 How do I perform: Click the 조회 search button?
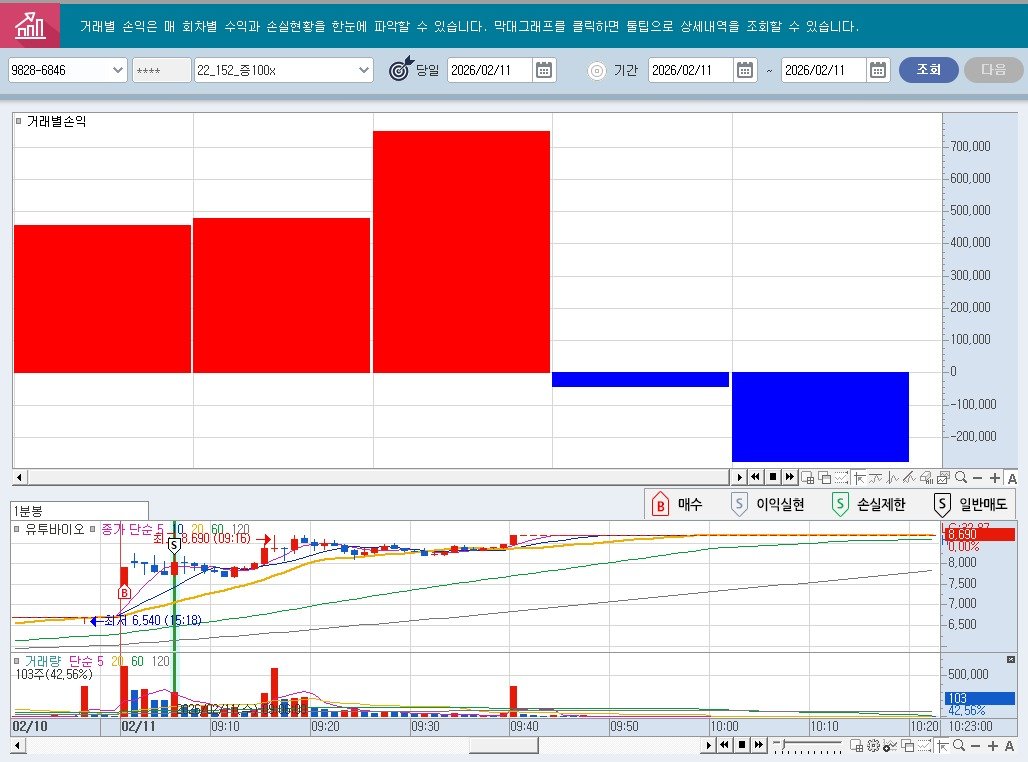click(x=928, y=70)
